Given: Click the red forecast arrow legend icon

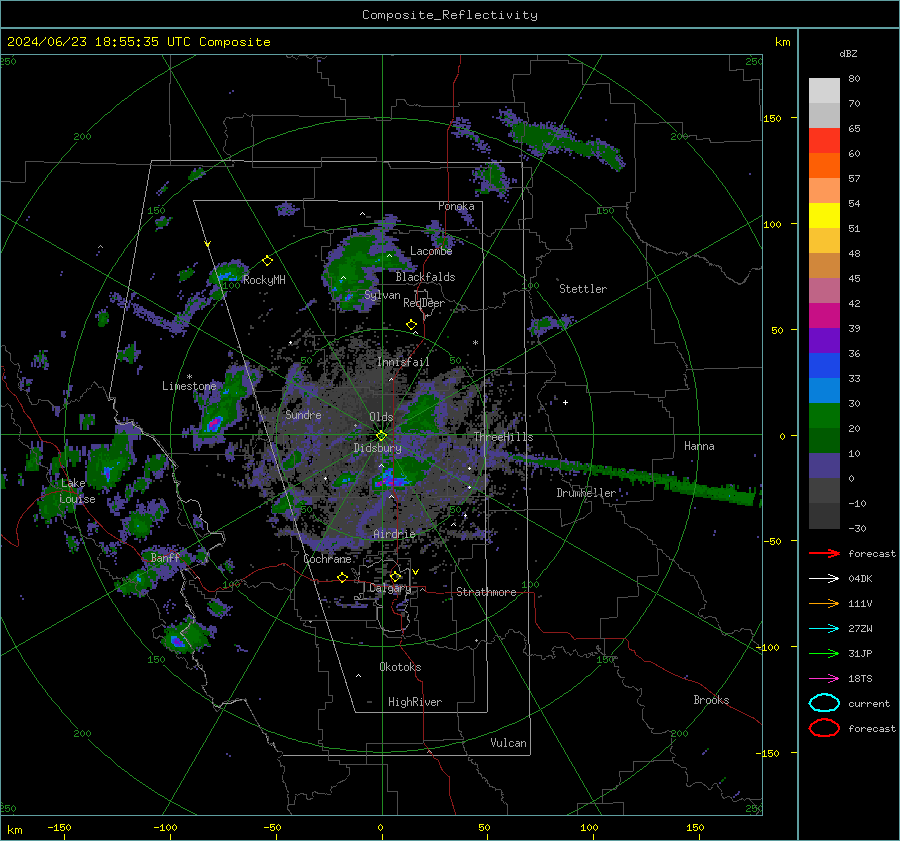Looking at the screenshot, I should coord(824,553).
